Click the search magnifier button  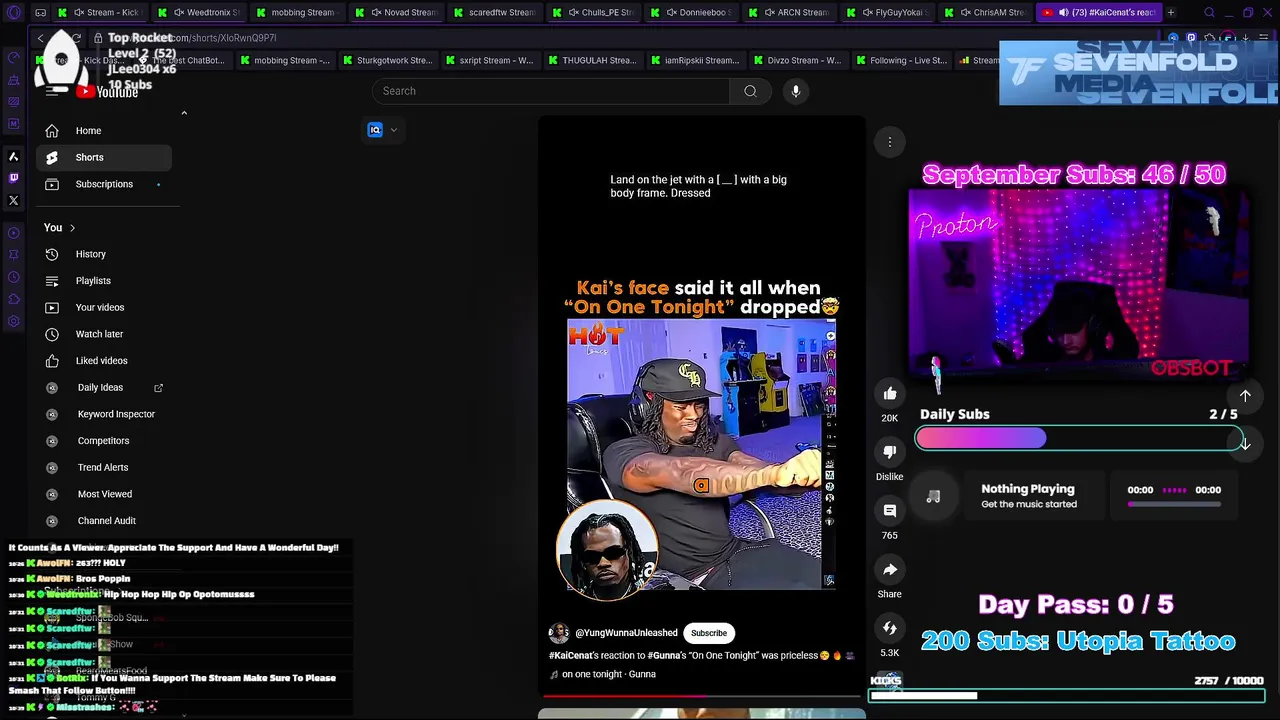pos(750,91)
